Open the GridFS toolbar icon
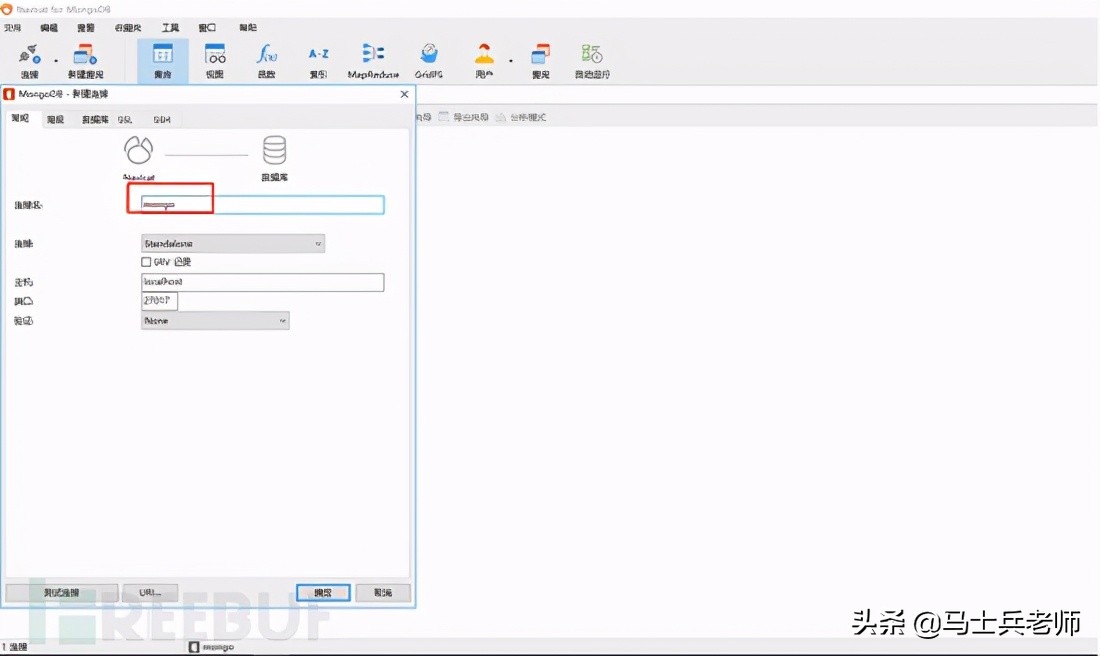The image size is (1100, 656). [x=429, y=61]
